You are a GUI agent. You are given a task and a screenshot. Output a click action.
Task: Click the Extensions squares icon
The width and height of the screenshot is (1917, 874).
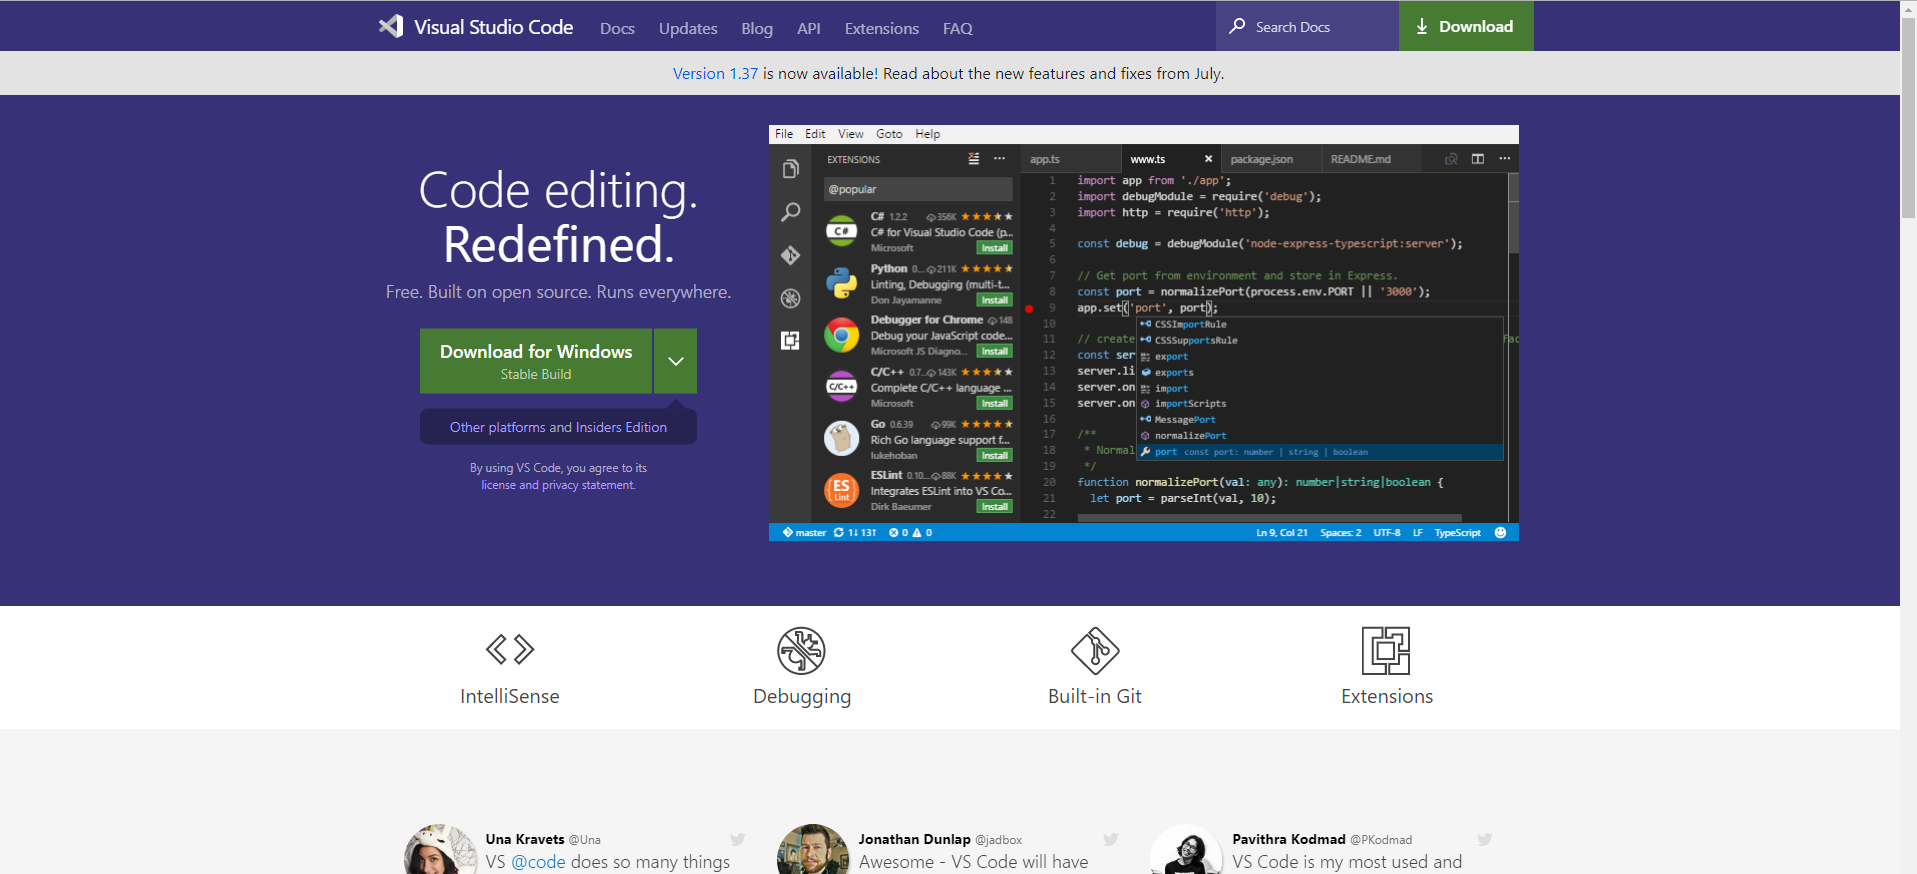[1386, 651]
